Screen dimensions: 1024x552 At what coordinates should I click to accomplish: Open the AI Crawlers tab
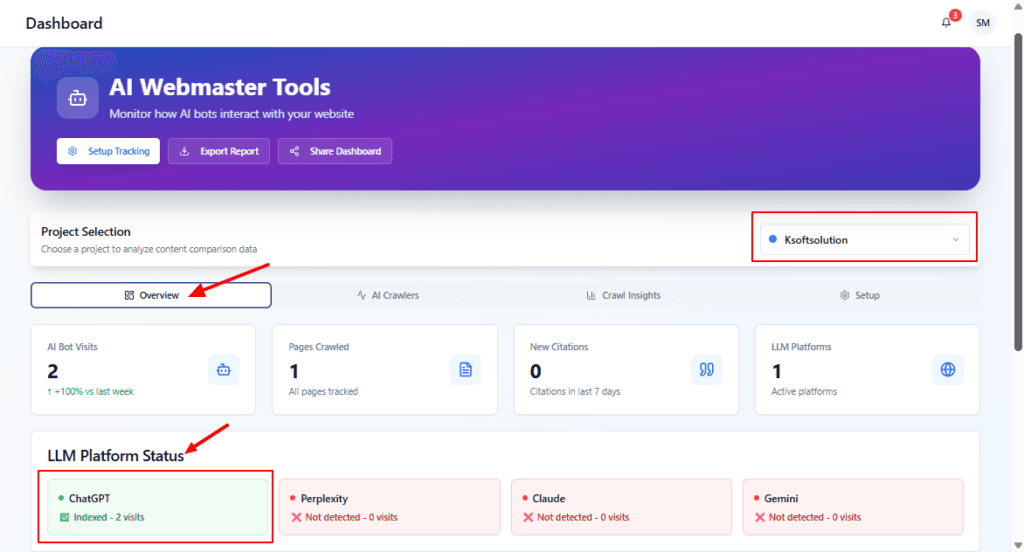[x=388, y=295]
